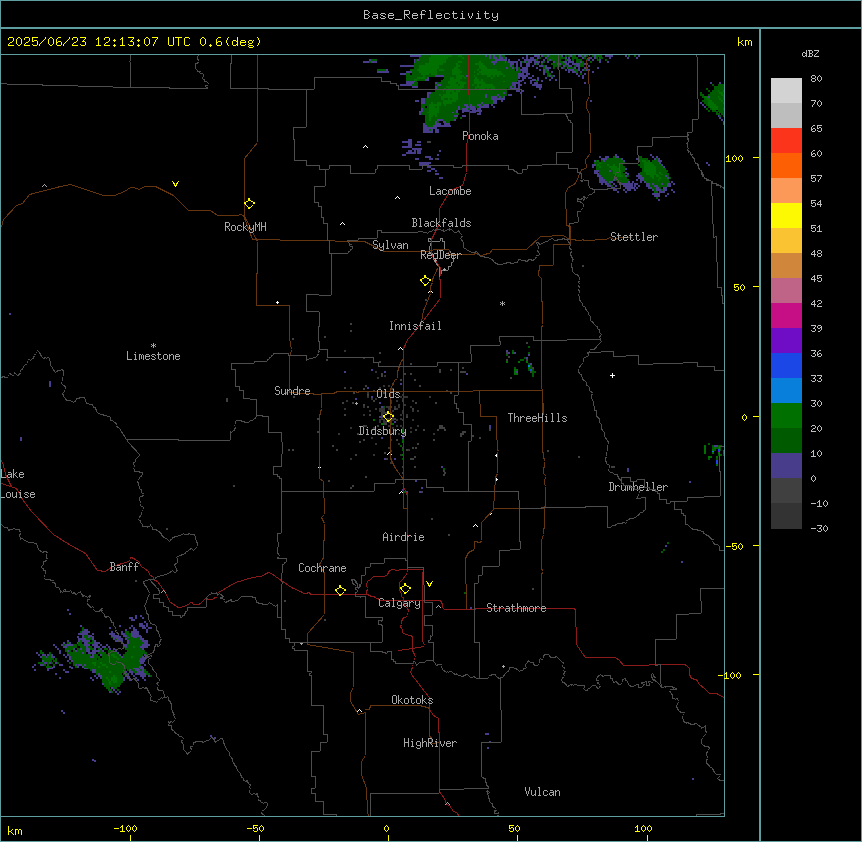Pick the dark green 10-20 dBZ legend color
862x842 pixels.
[x=786, y=441]
